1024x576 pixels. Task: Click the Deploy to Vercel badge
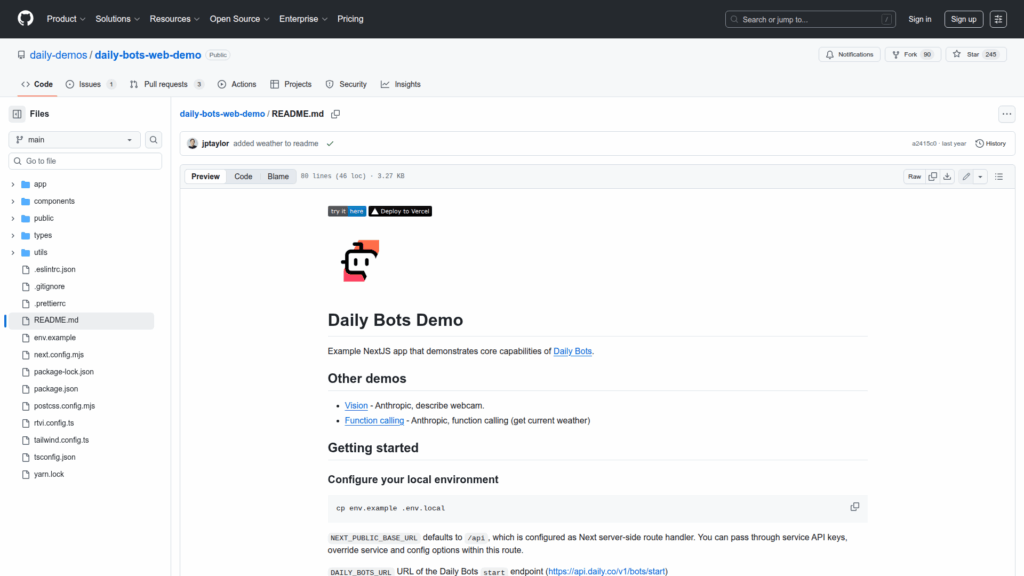coord(400,211)
